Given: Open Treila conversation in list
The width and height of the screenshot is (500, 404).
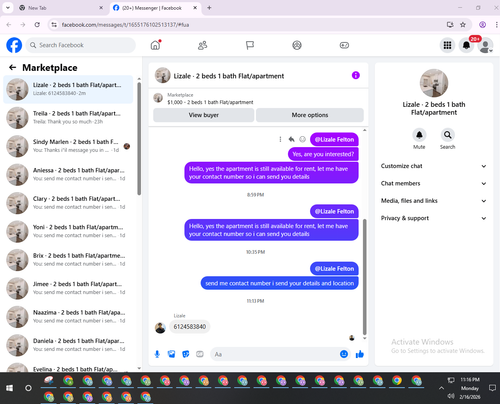Looking at the screenshot, I should tap(68, 117).
